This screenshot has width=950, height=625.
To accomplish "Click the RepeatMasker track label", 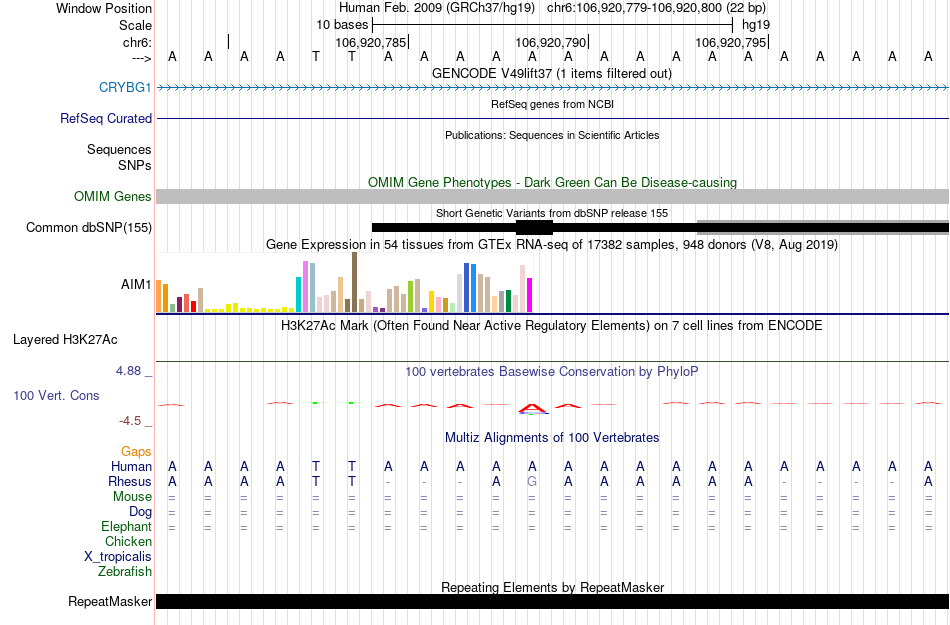I will pyautogui.click(x=110, y=602).
